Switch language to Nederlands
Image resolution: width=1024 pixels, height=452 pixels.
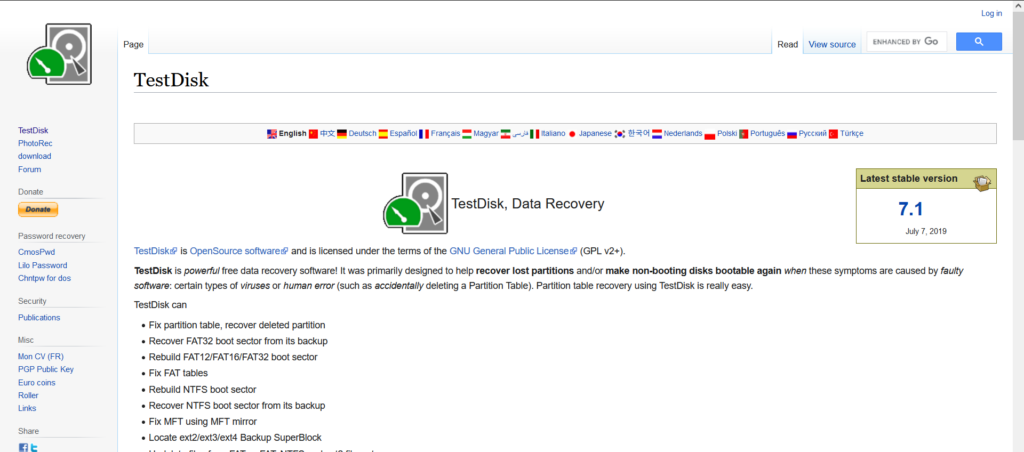[x=683, y=134]
